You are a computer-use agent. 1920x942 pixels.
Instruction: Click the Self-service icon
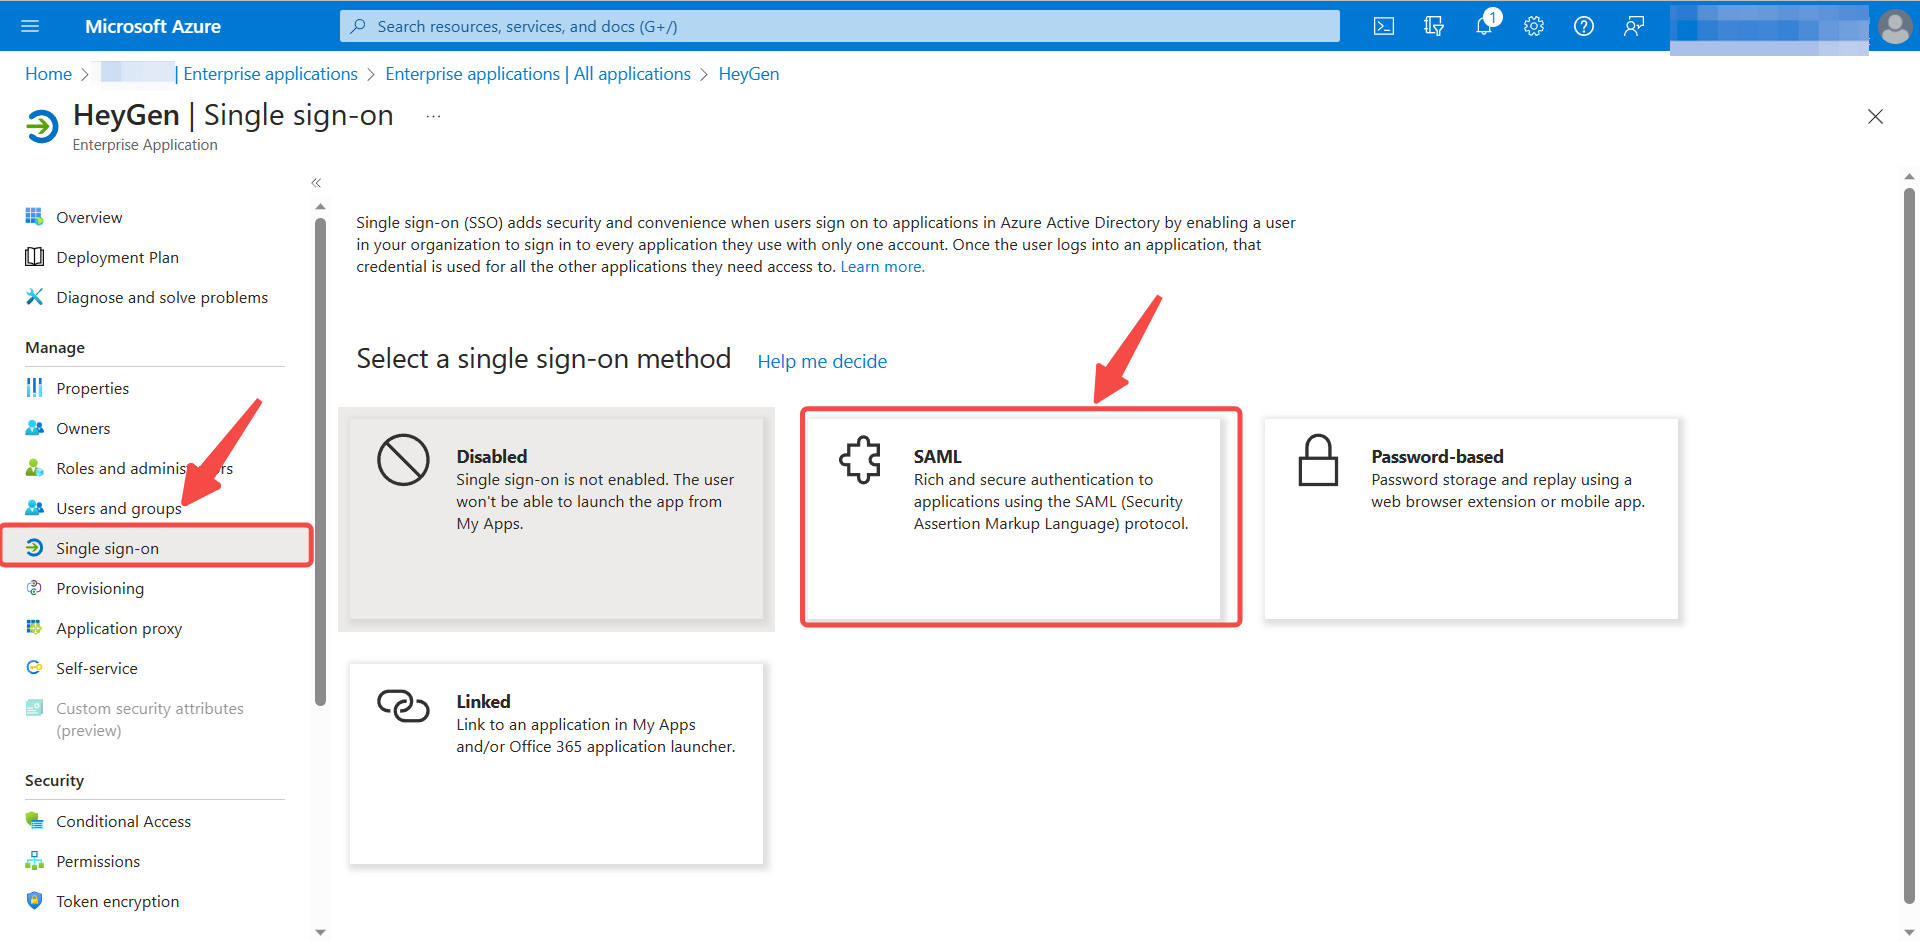pos(34,668)
